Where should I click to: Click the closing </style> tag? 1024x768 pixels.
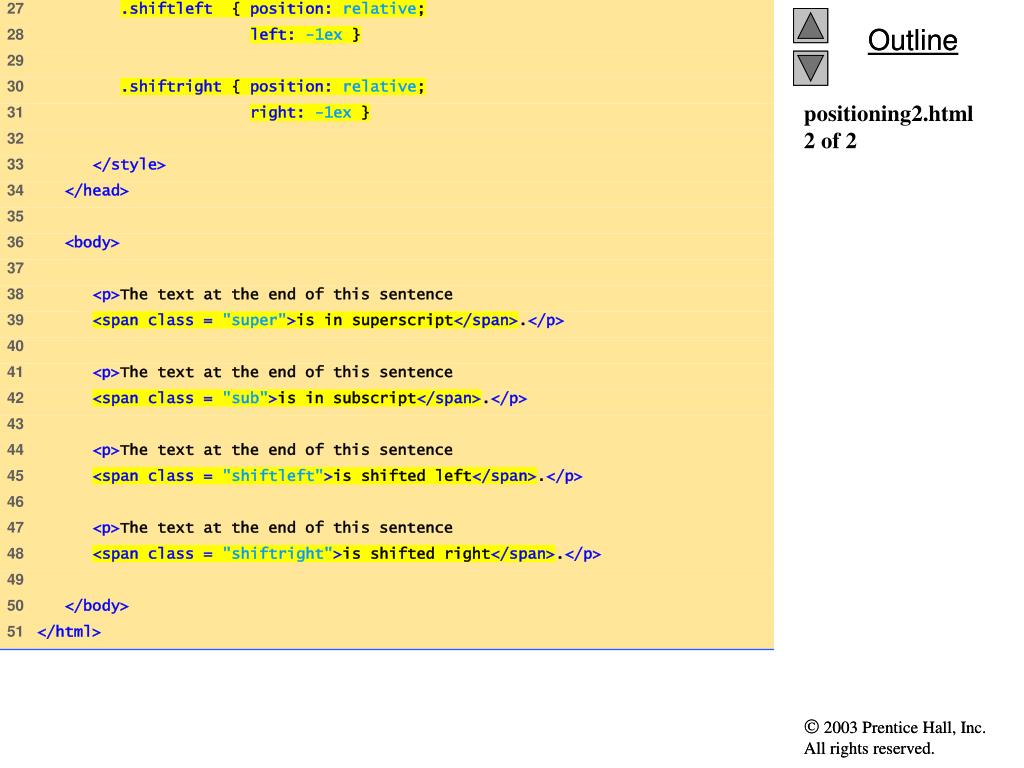pyautogui.click(x=129, y=165)
